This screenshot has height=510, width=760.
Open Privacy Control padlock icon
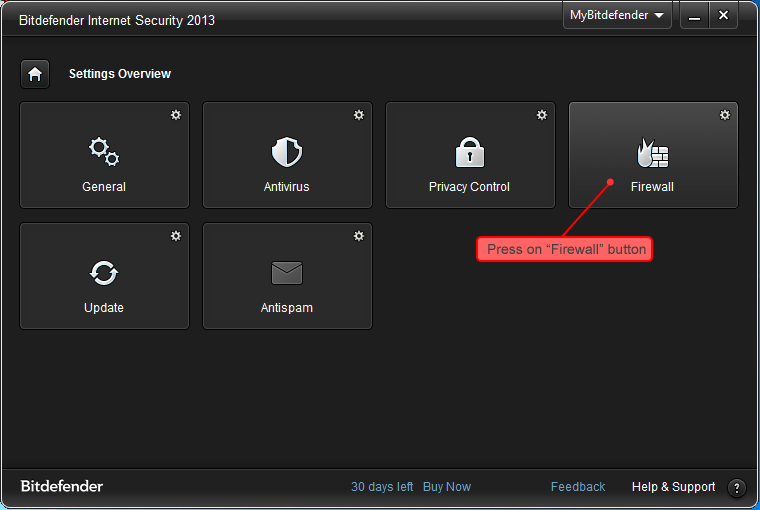pos(470,152)
